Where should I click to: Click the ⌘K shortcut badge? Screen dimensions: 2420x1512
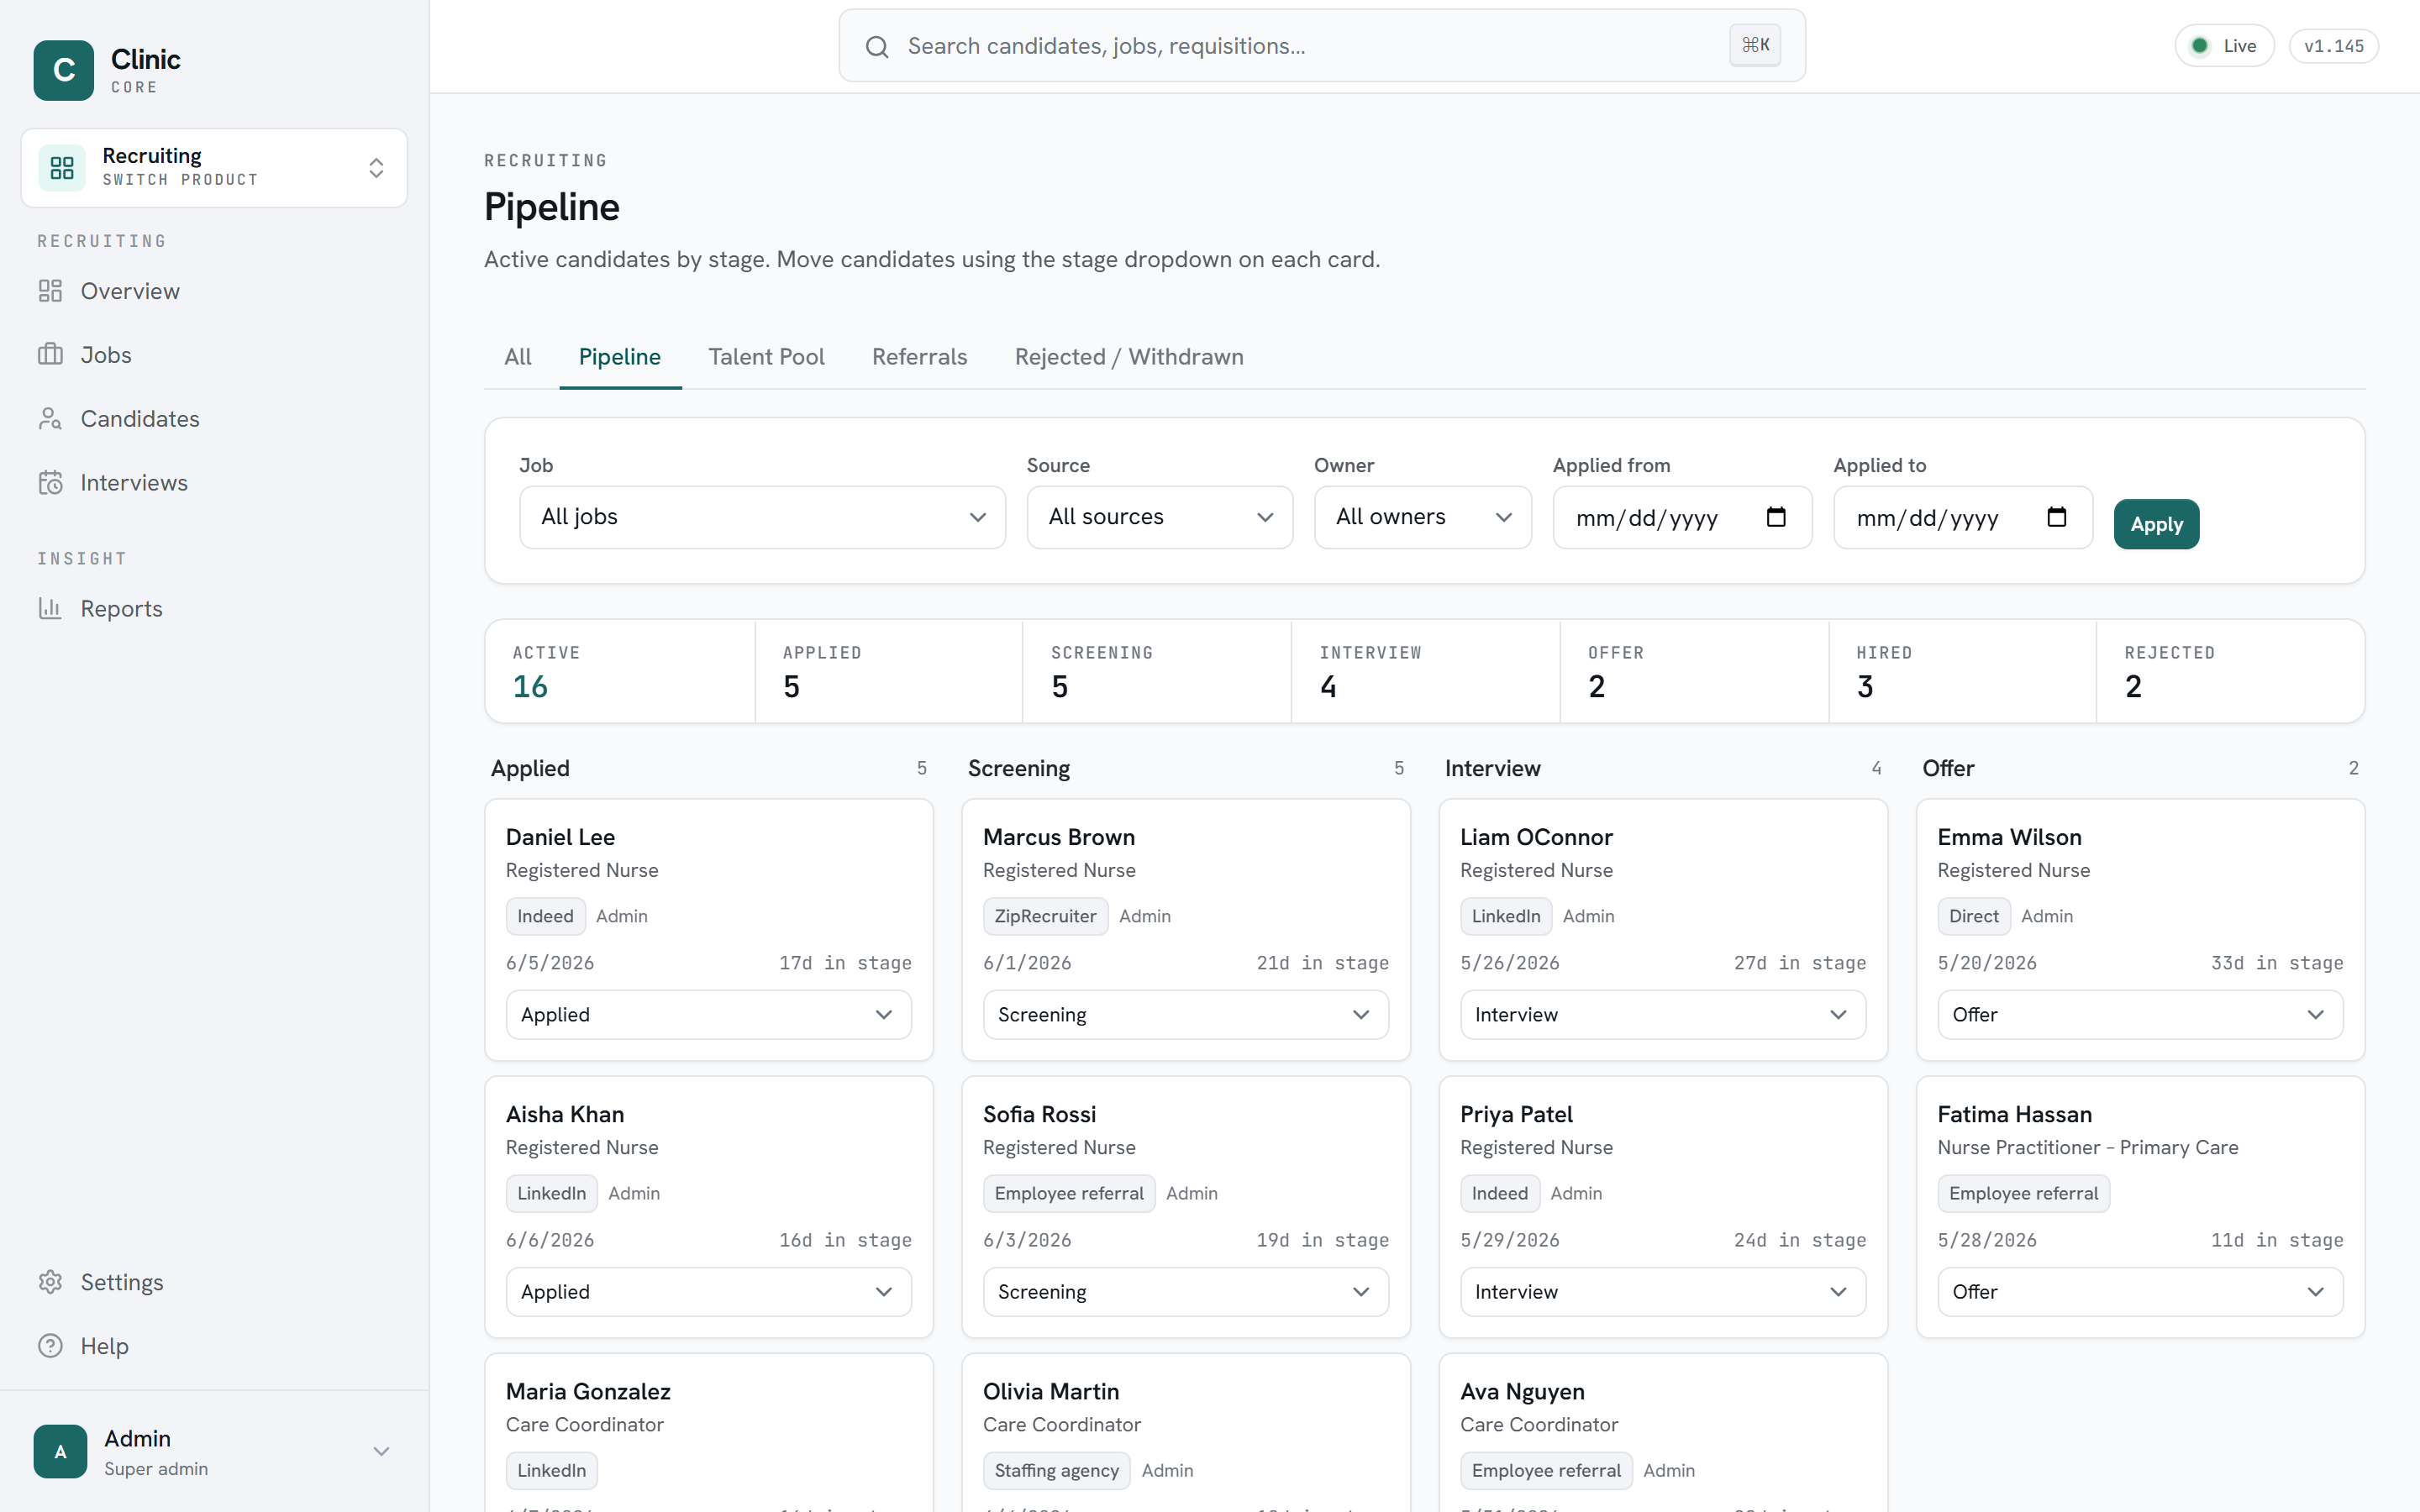(1755, 45)
